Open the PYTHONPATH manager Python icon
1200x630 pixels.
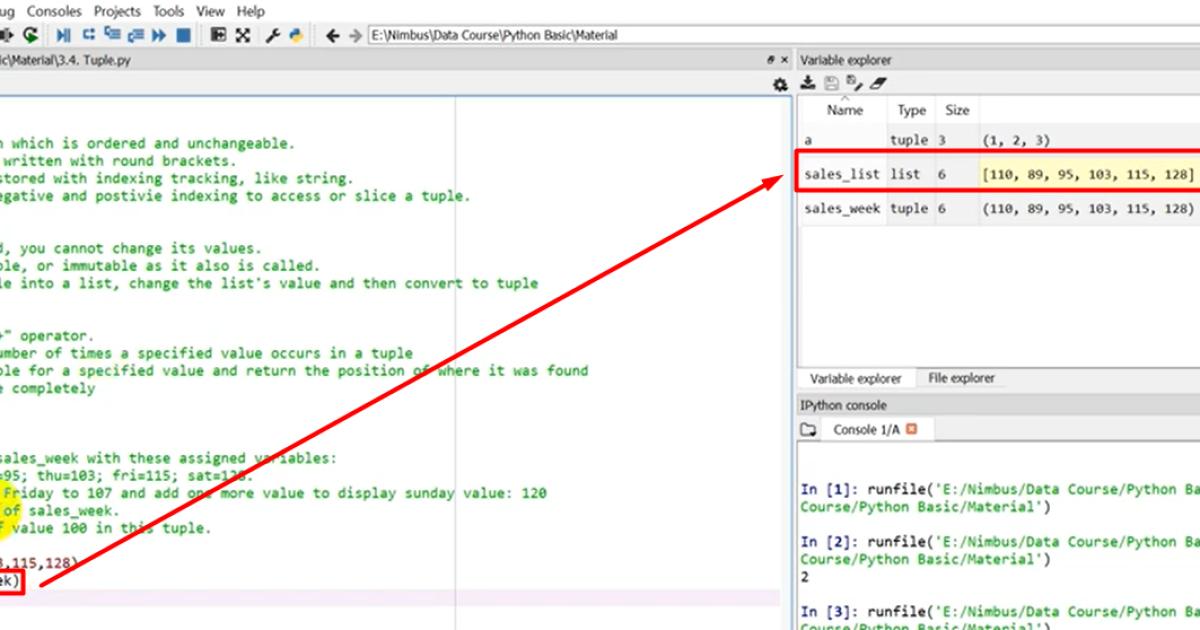296,35
